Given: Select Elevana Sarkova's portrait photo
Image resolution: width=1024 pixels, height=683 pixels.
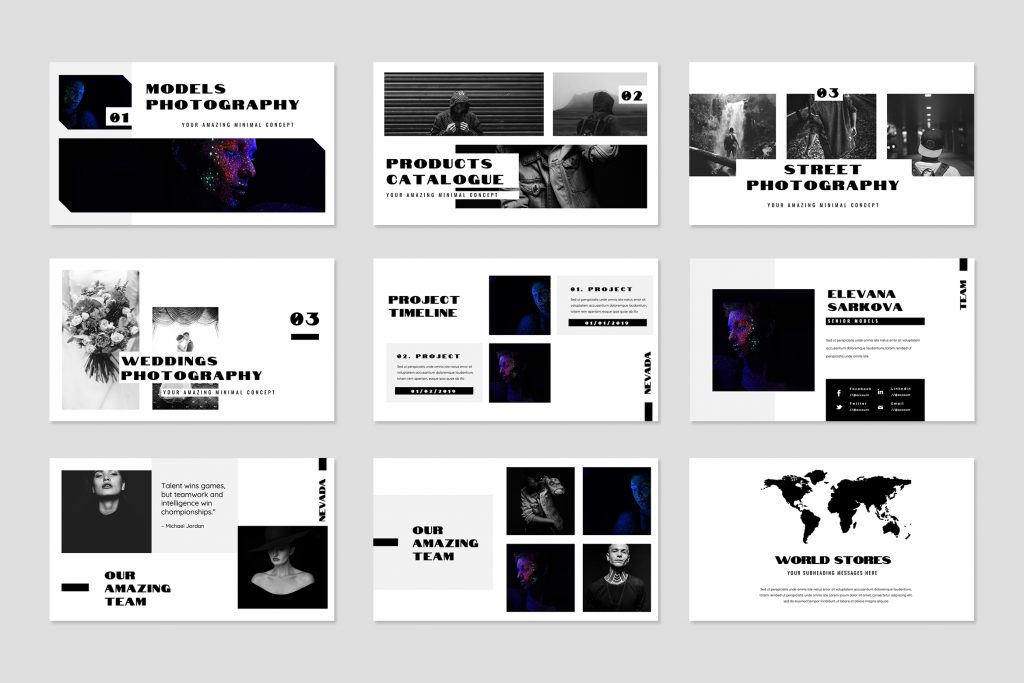Looking at the screenshot, I should pos(763,340).
